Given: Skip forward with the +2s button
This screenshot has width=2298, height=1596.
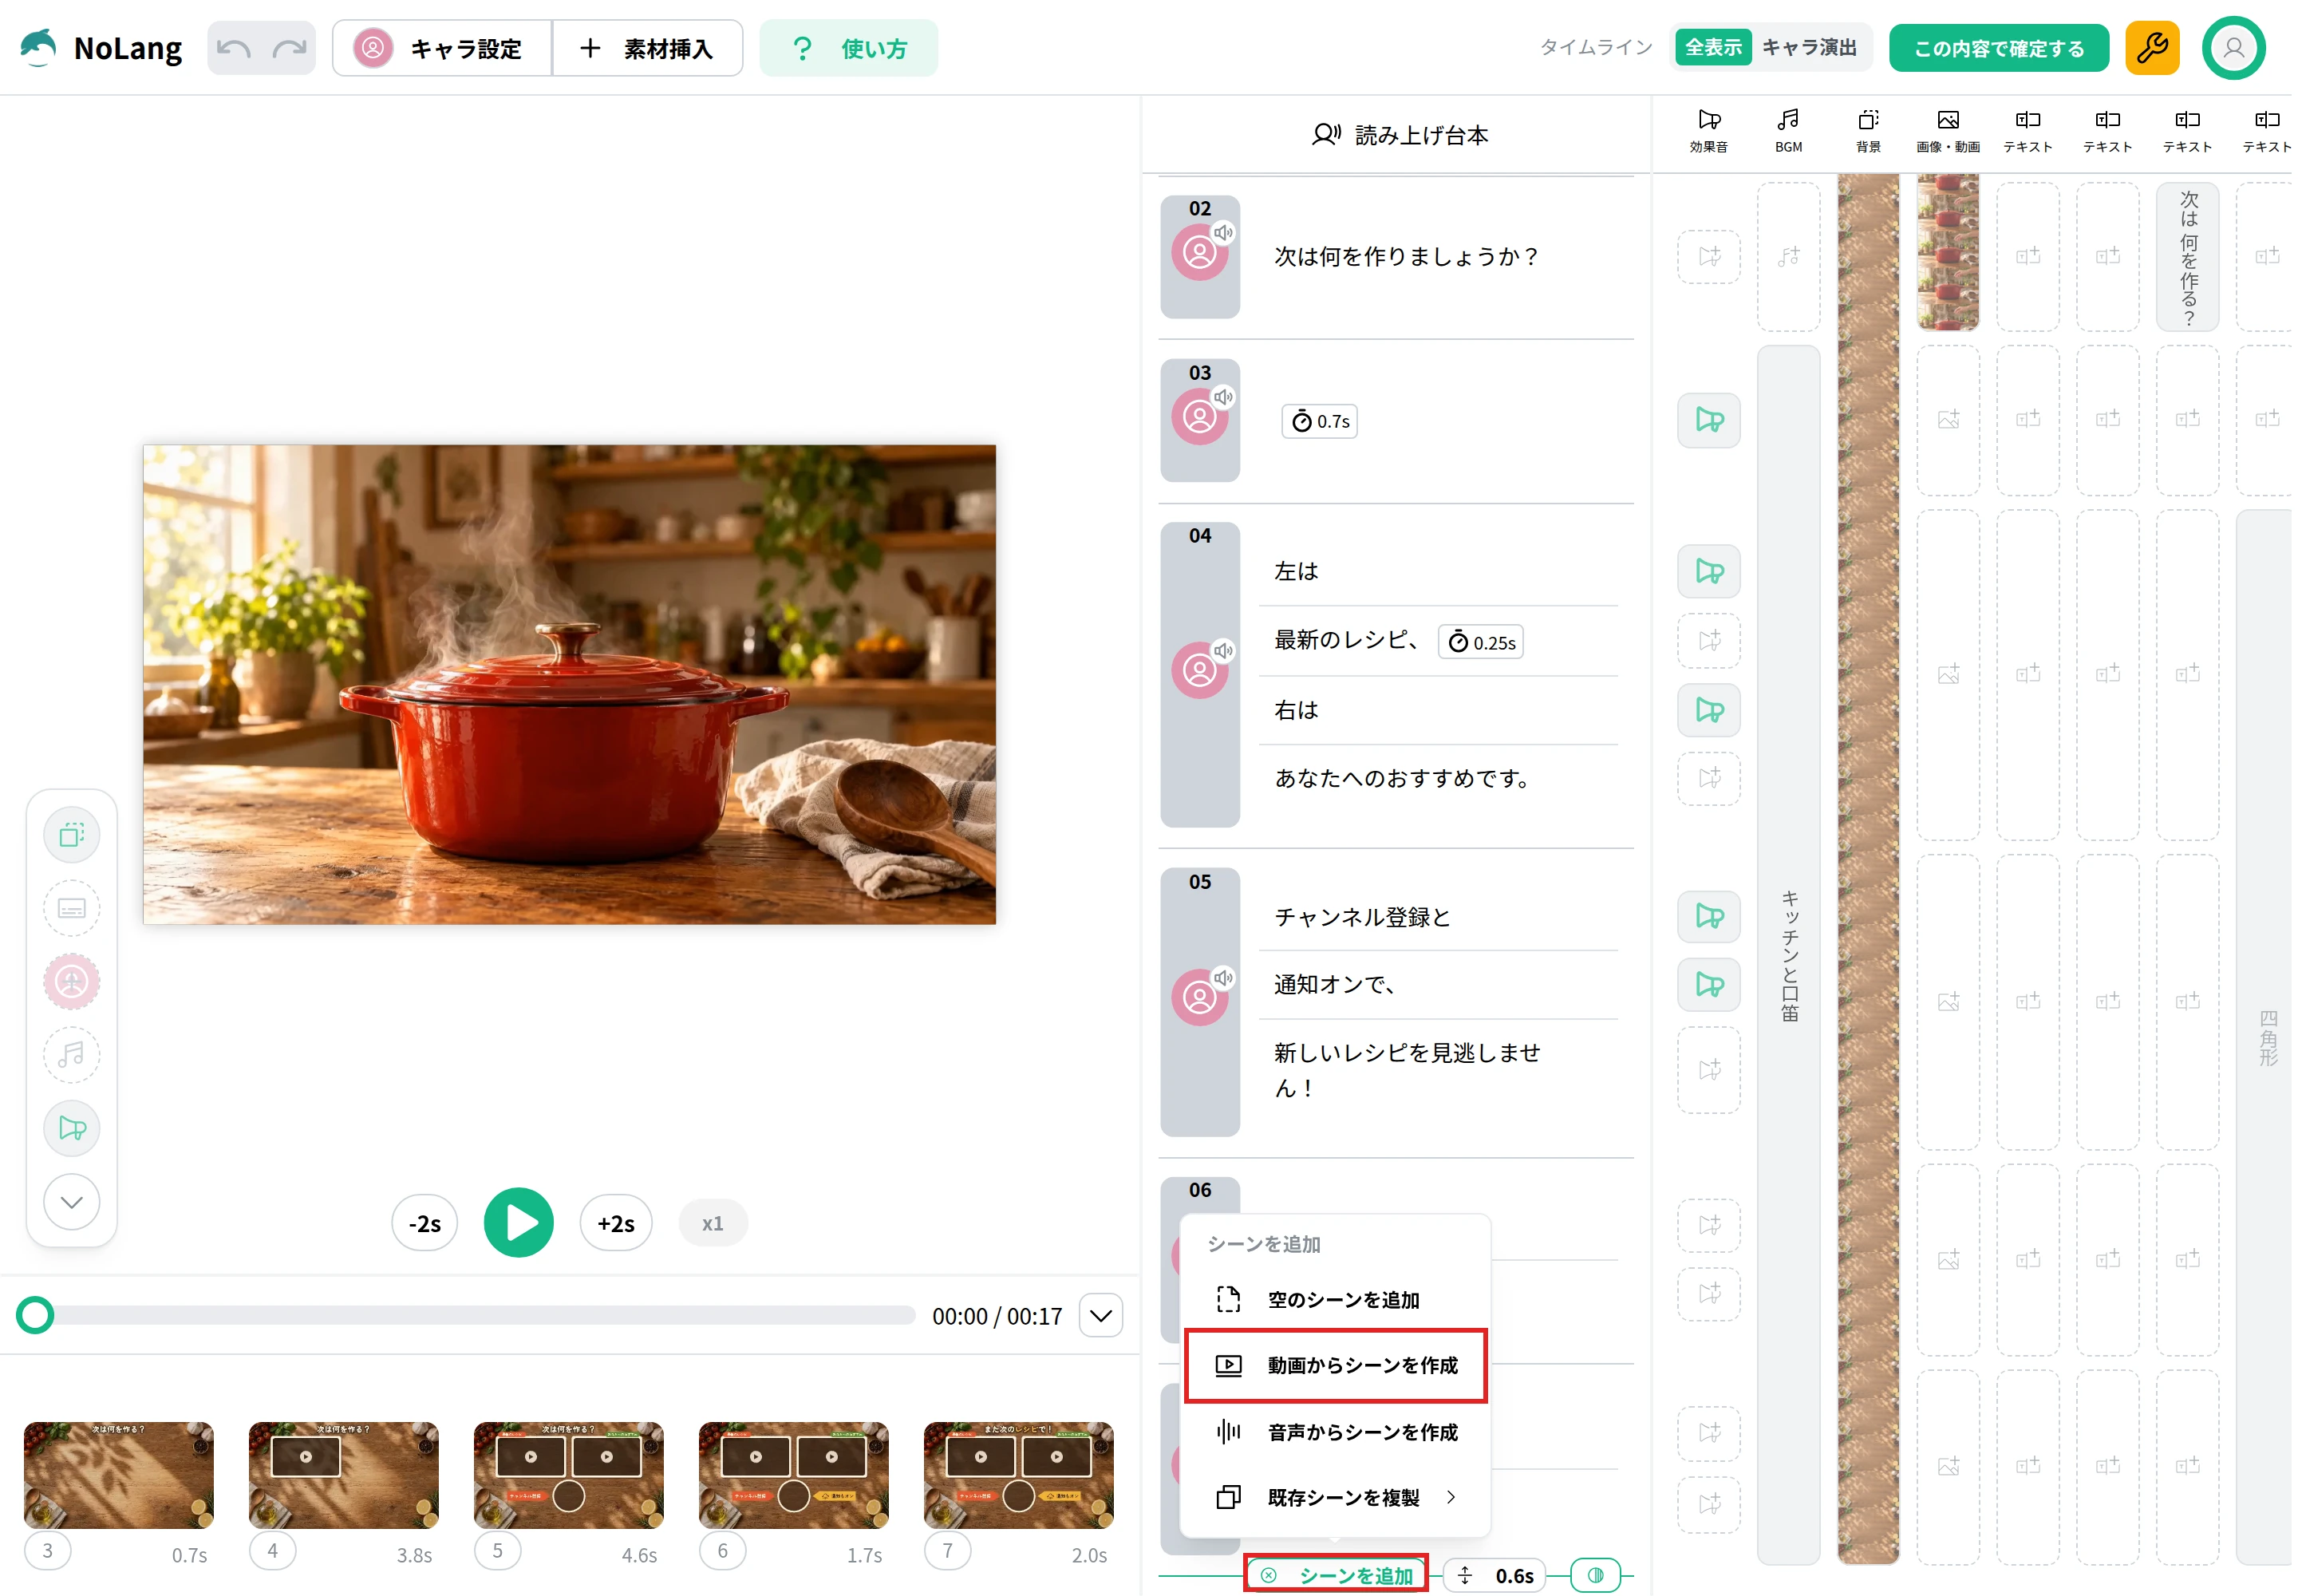Looking at the screenshot, I should point(615,1223).
